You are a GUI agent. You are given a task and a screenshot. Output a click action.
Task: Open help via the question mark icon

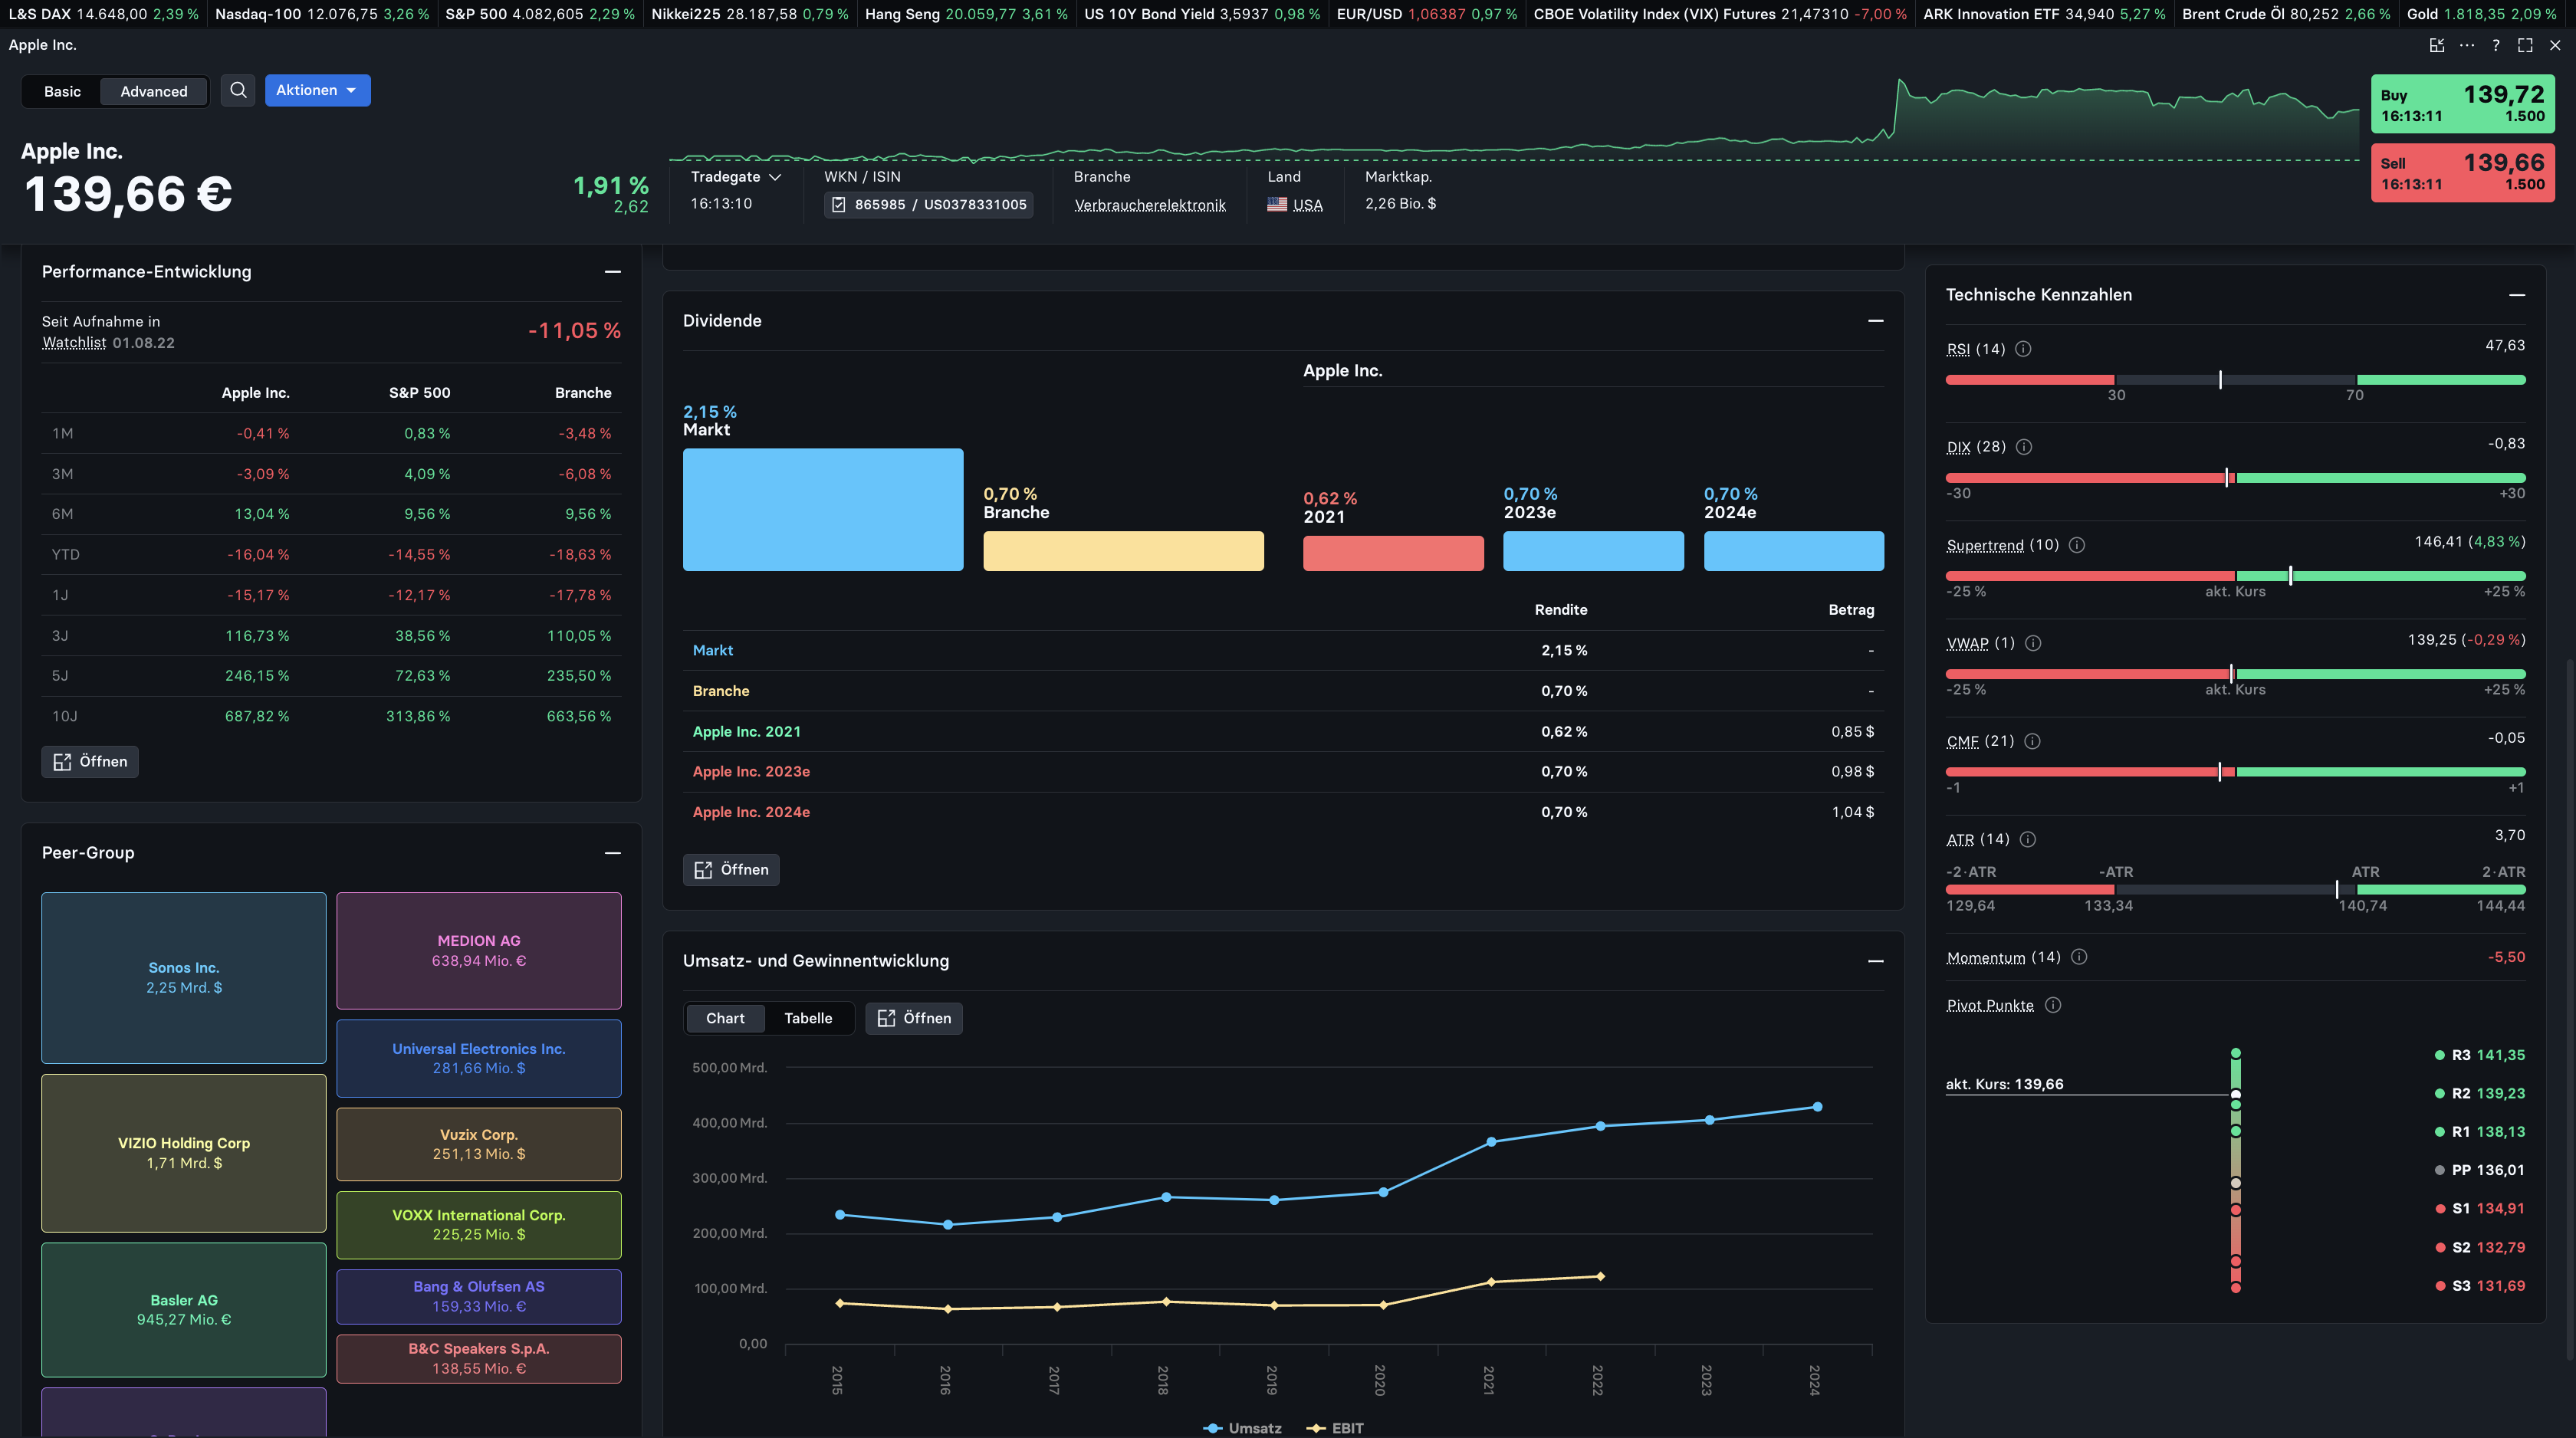coord(2496,45)
